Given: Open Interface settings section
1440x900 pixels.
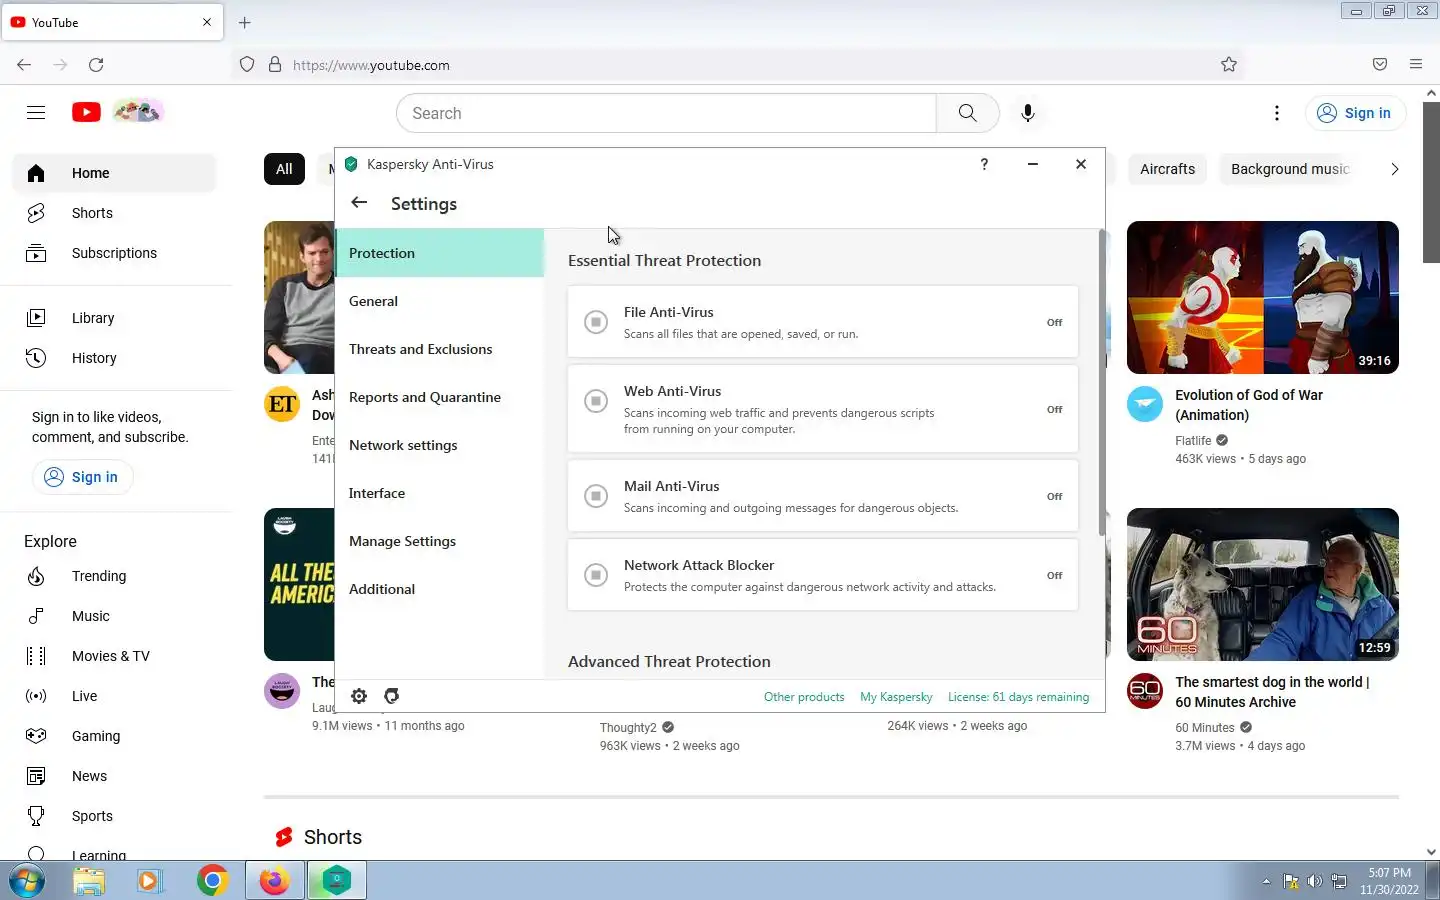Looking at the screenshot, I should [x=439, y=493].
